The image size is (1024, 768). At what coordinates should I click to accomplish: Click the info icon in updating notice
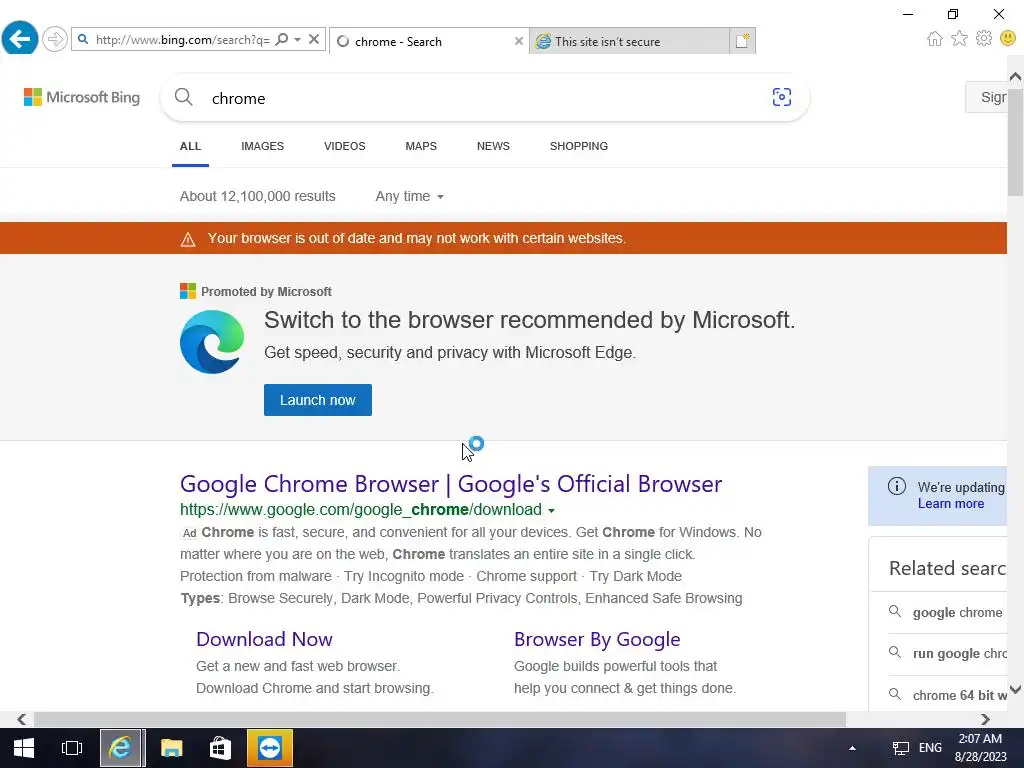click(897, 486)
